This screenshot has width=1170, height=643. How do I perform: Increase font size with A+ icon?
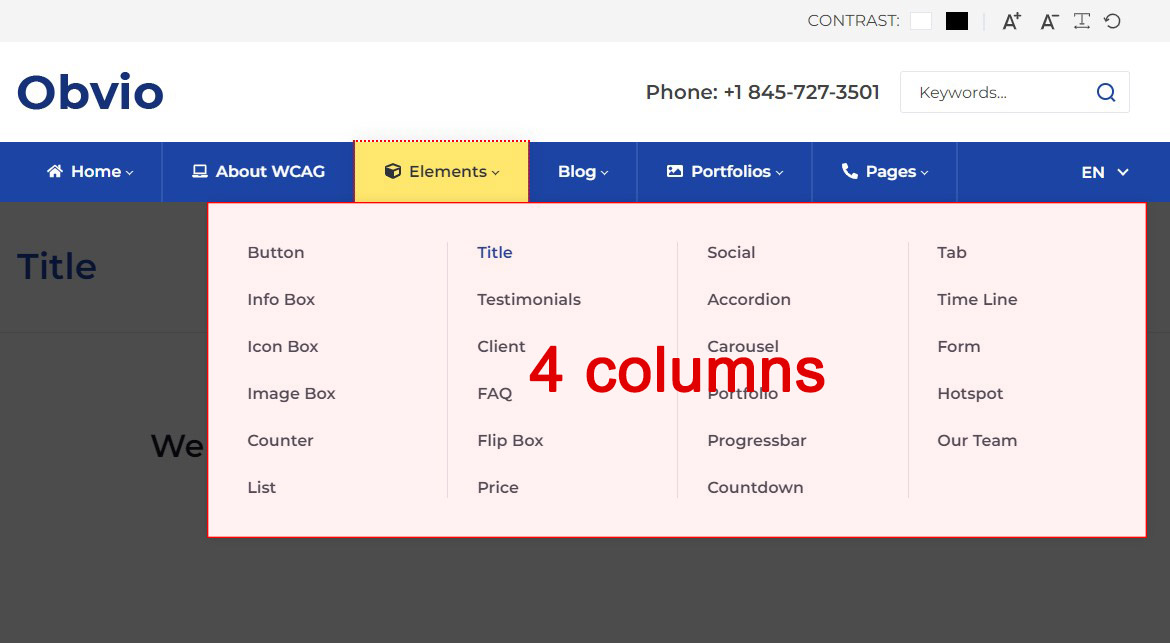[x=1011, y=22]
